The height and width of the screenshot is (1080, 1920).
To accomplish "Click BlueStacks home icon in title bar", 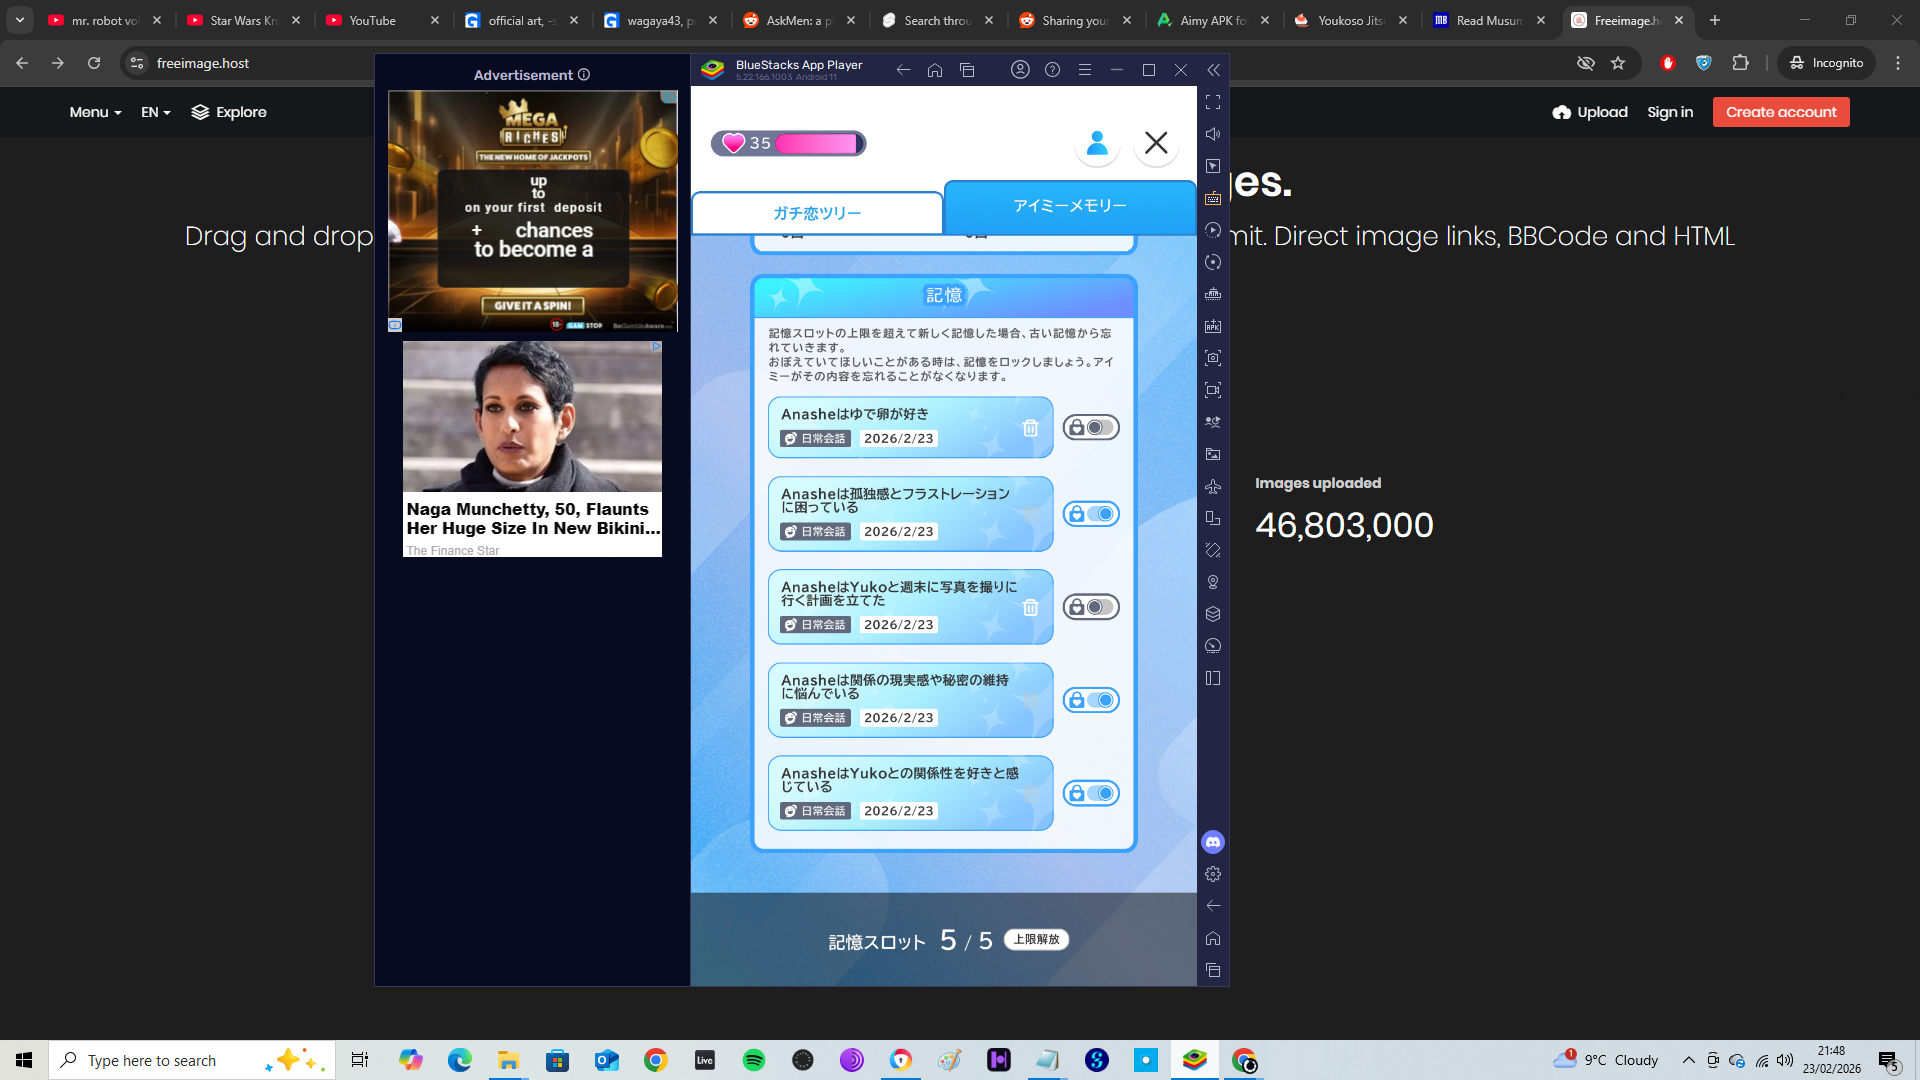I will click(935, 70).
